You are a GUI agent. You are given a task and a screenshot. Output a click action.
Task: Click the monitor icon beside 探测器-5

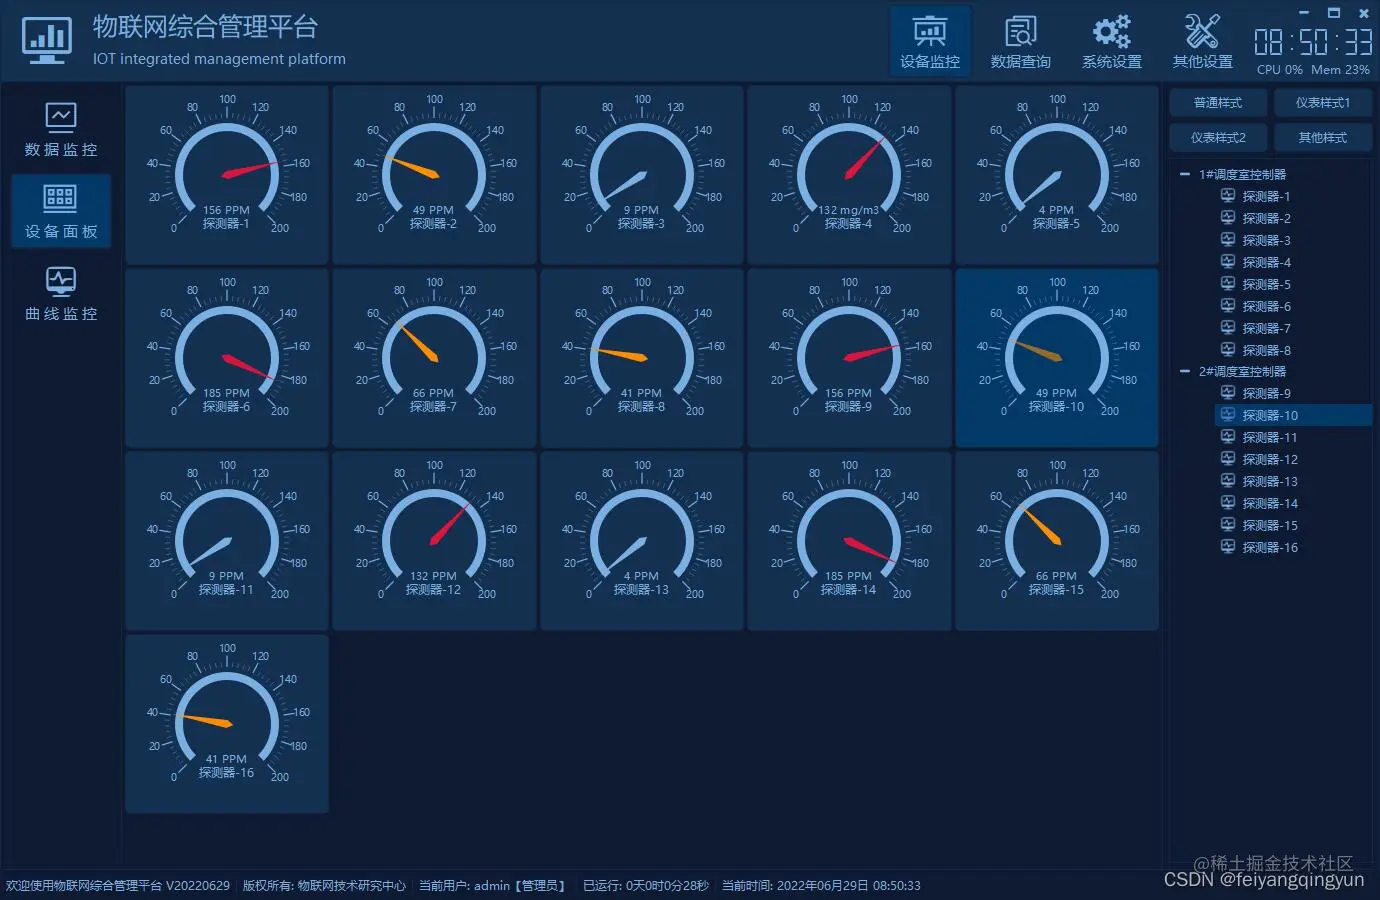[x=1228, y=284]
